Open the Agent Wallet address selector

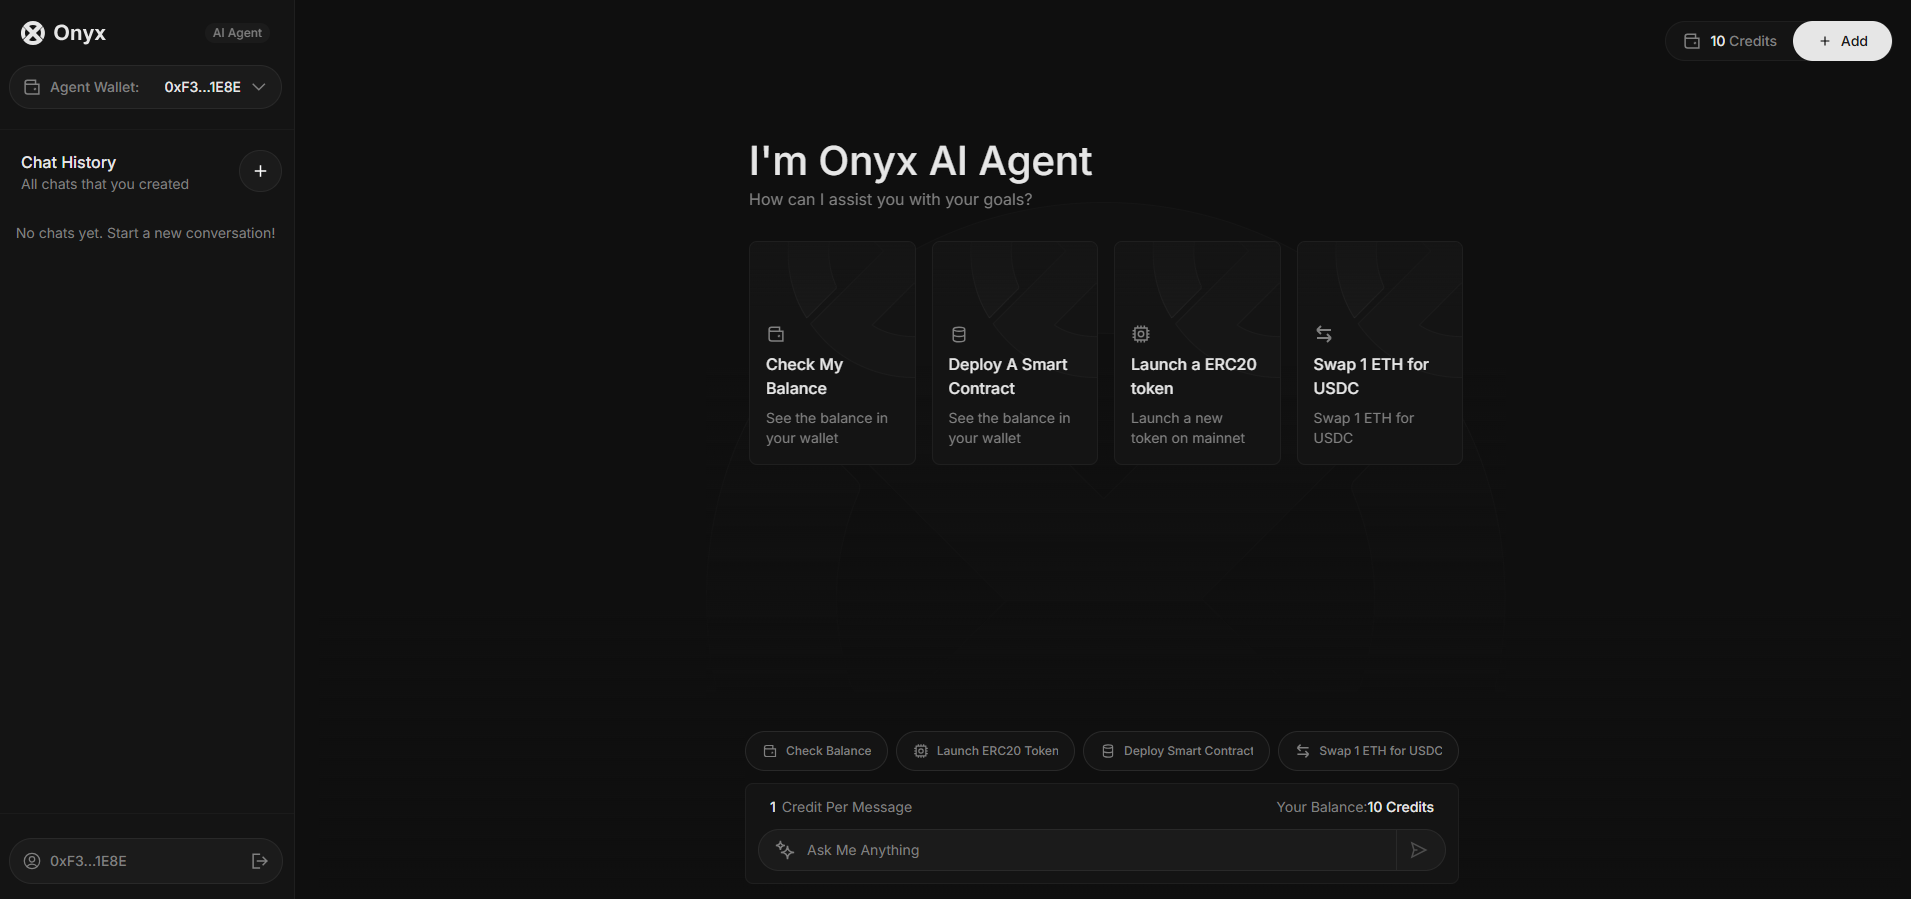pyautogui.click(x=146, y=87)
